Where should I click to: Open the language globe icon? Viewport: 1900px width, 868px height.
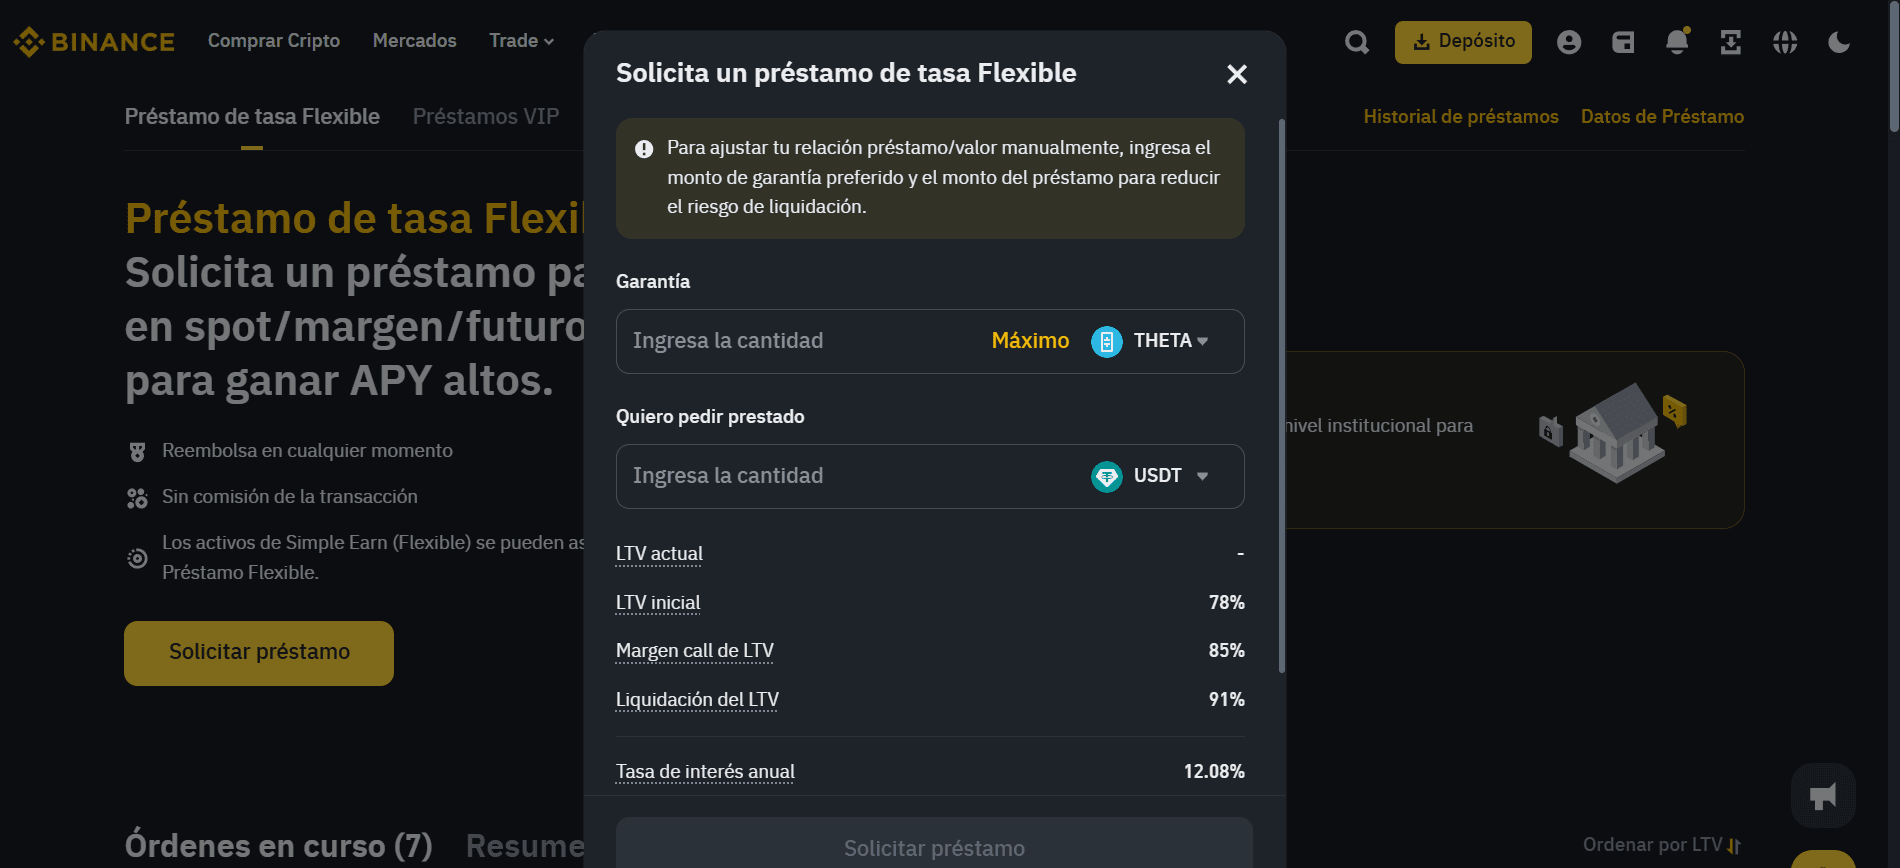click(x=1785, y=42)
